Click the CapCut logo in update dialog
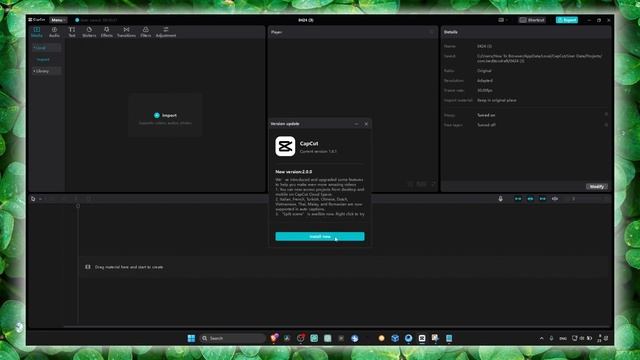The height and width of the screenshot is (360, 640). coord(285,147)
